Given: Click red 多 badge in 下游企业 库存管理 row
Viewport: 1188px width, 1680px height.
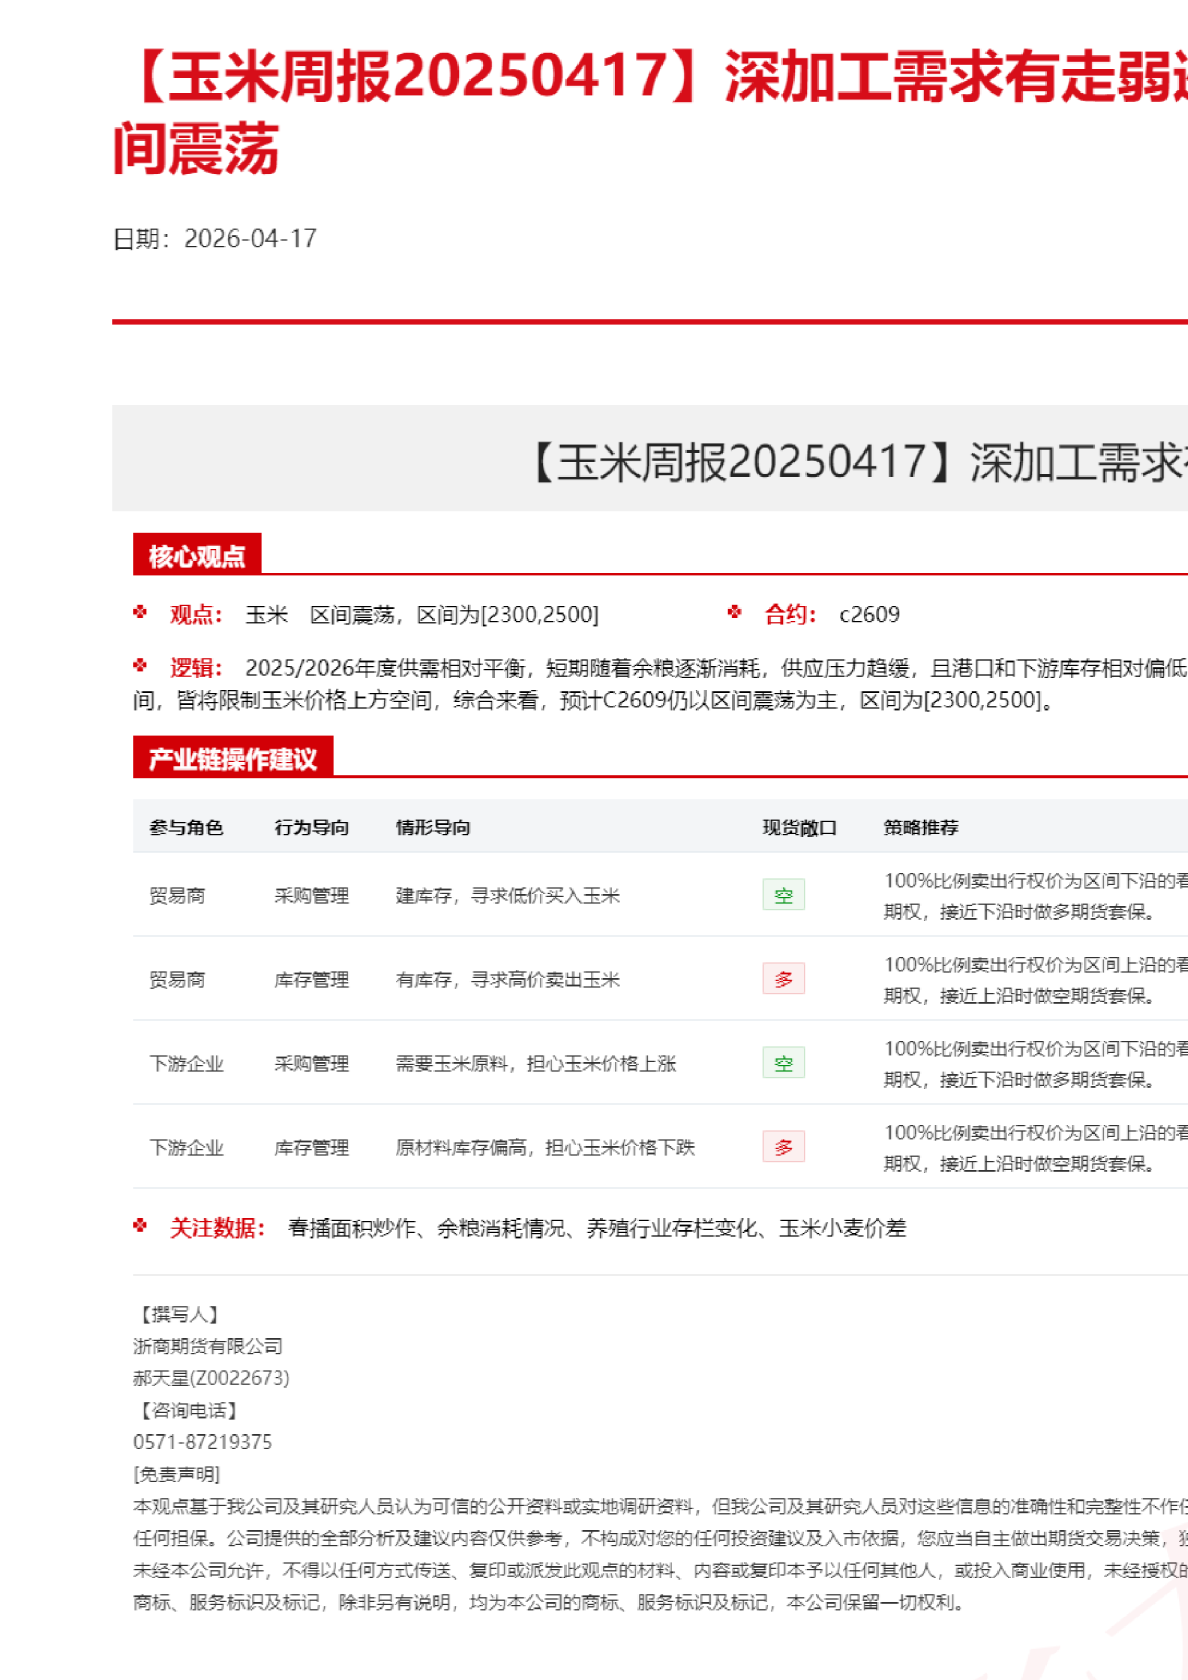Looking at the screenshot, I should point(783,1147).
